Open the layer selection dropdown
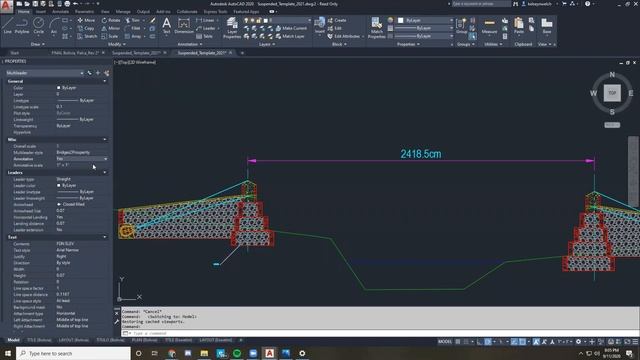 pyautogui.click(x=277, y=20)
